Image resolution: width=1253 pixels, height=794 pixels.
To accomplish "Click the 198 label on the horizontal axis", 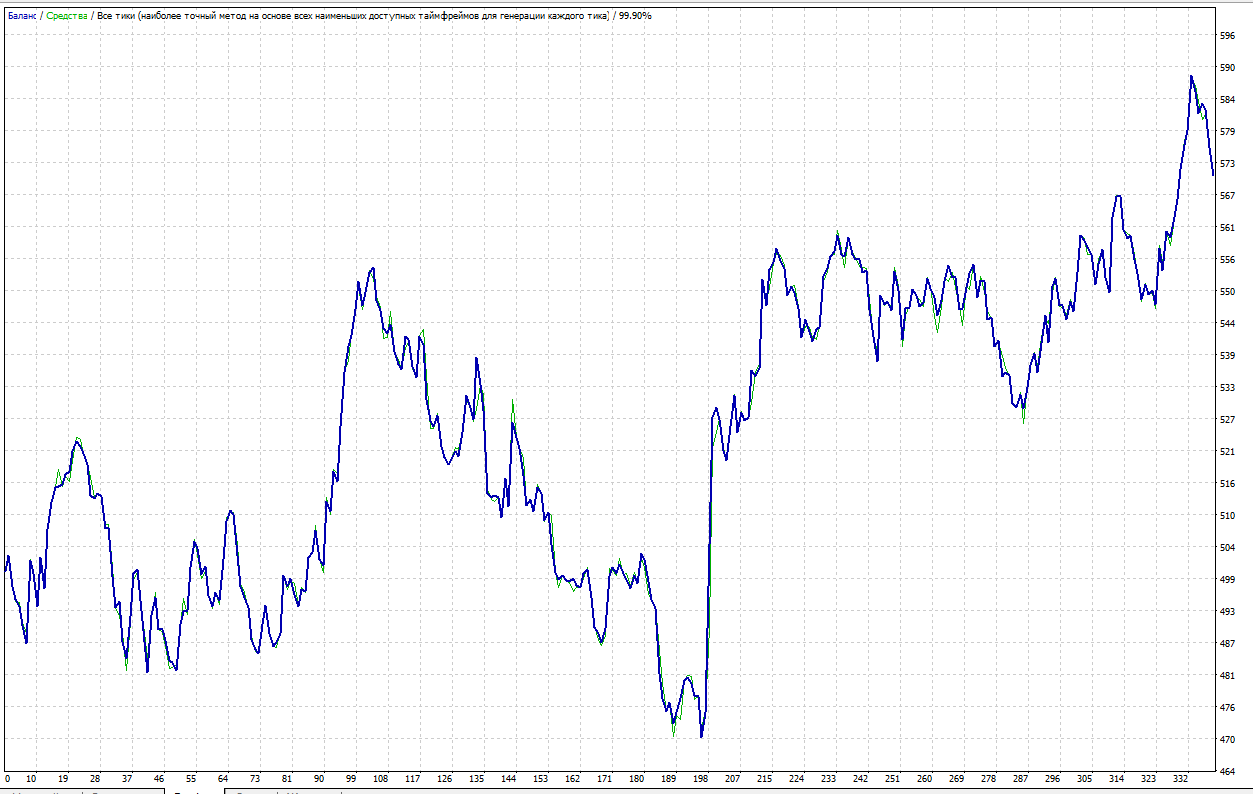I will (x=701, y=778).
